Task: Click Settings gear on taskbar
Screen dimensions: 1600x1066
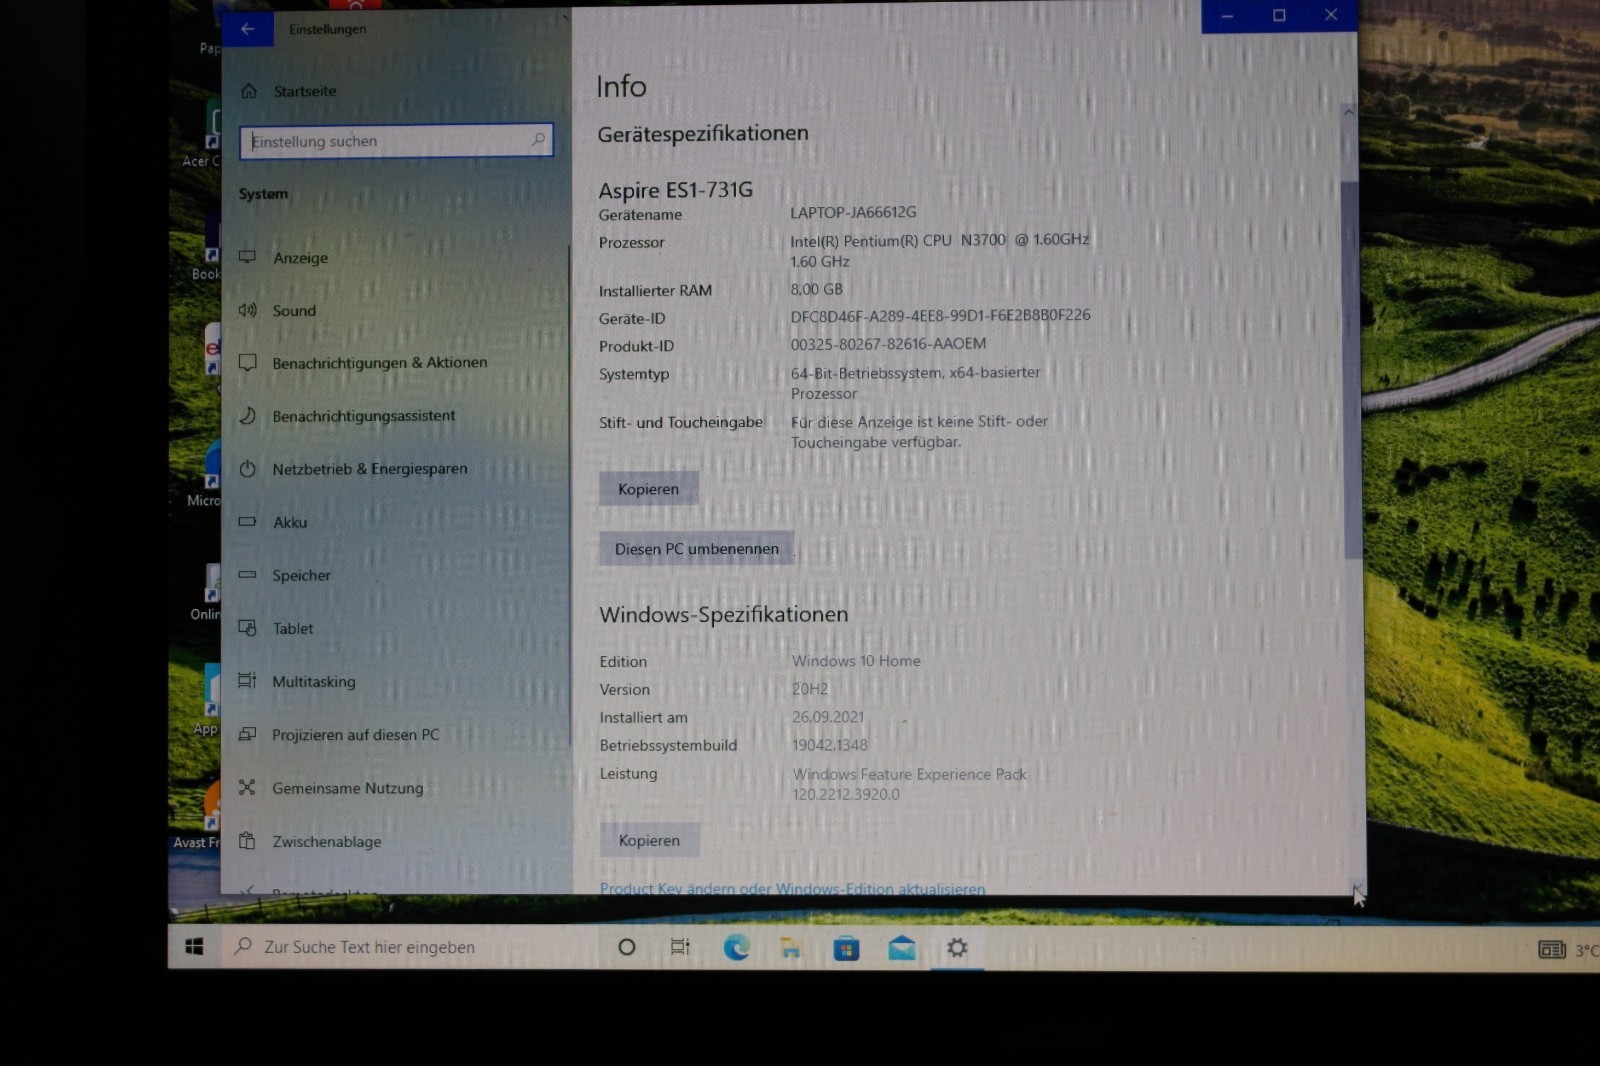Action: pyautogui.click(x=957, y=947)
